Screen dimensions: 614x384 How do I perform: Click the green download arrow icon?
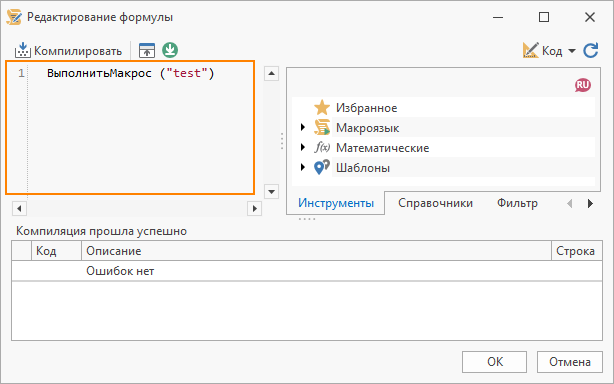pos(170,50)
